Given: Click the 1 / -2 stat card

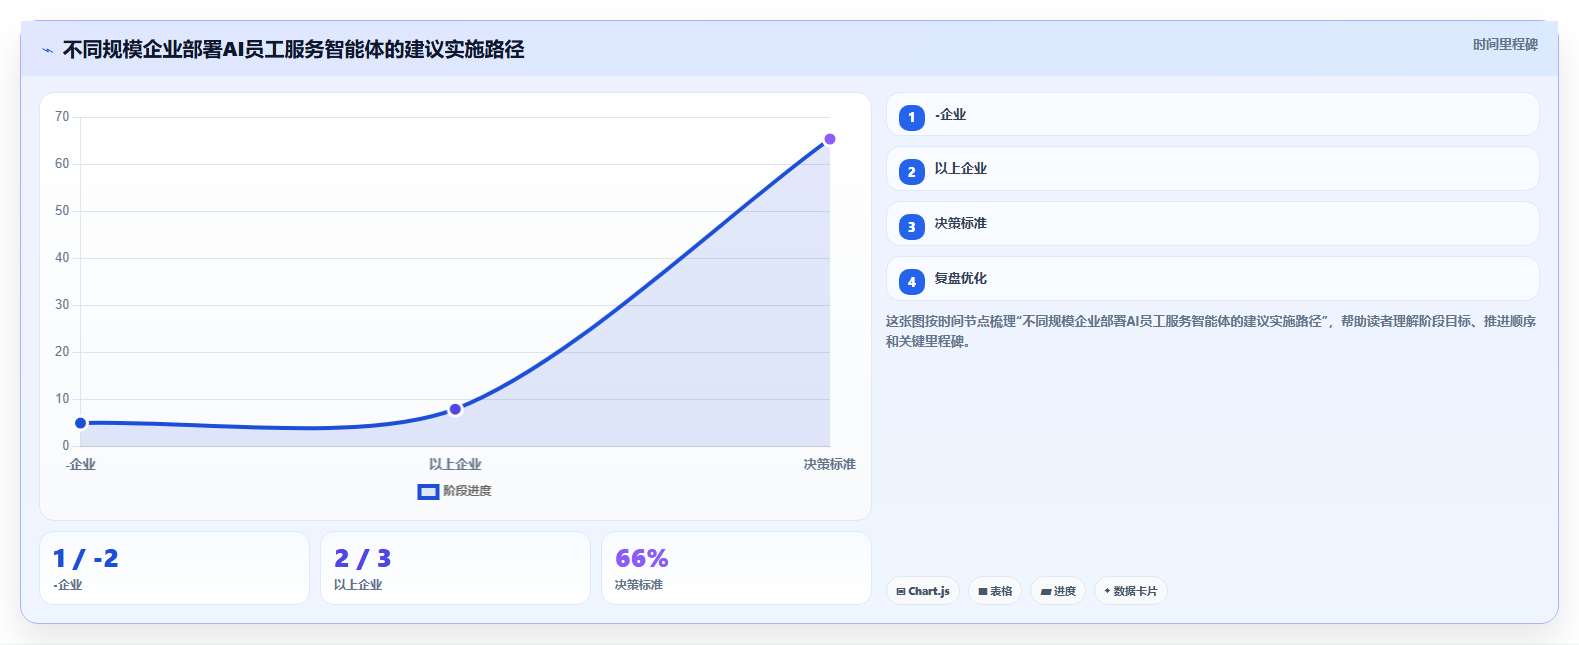Looking at the screenshot, I should [x=174, y=568].
